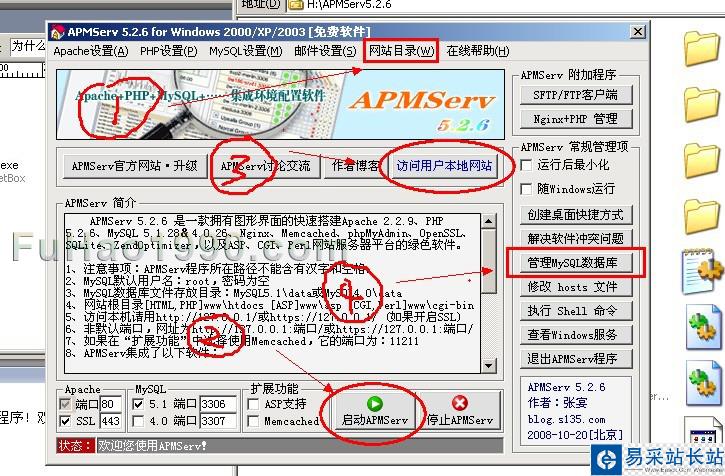Click the intro text scrollbar down arrow

(488, 366)
